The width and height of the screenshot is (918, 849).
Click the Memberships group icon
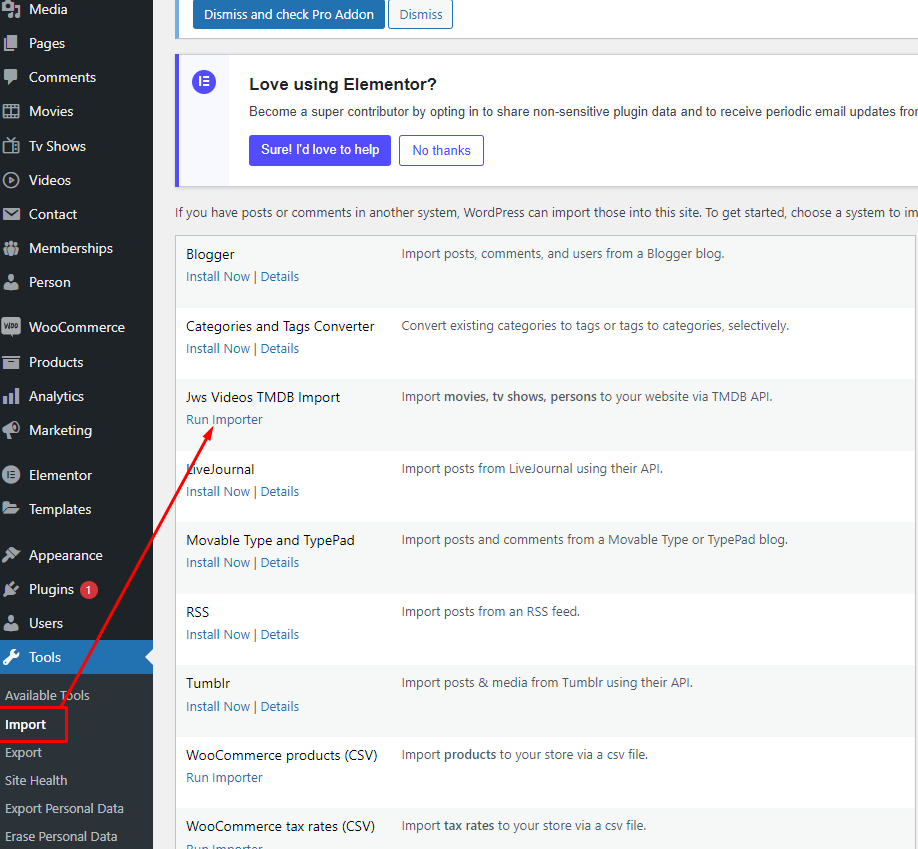coord(11,248)
